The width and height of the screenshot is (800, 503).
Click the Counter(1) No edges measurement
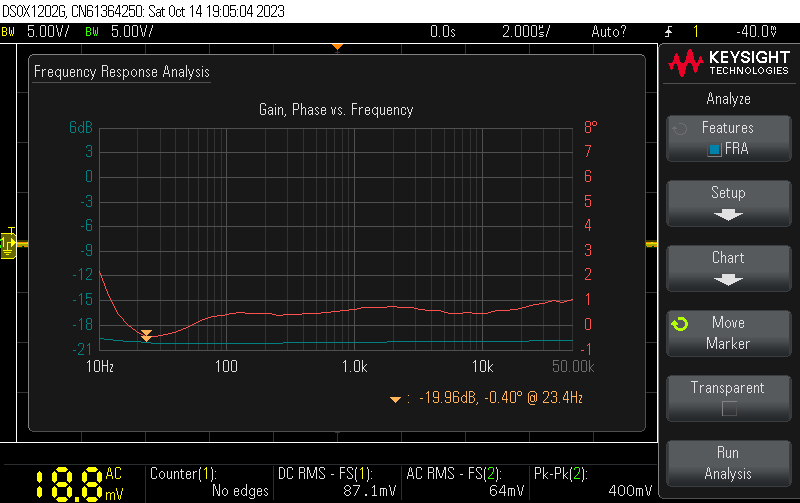click(x=209, y=482)
